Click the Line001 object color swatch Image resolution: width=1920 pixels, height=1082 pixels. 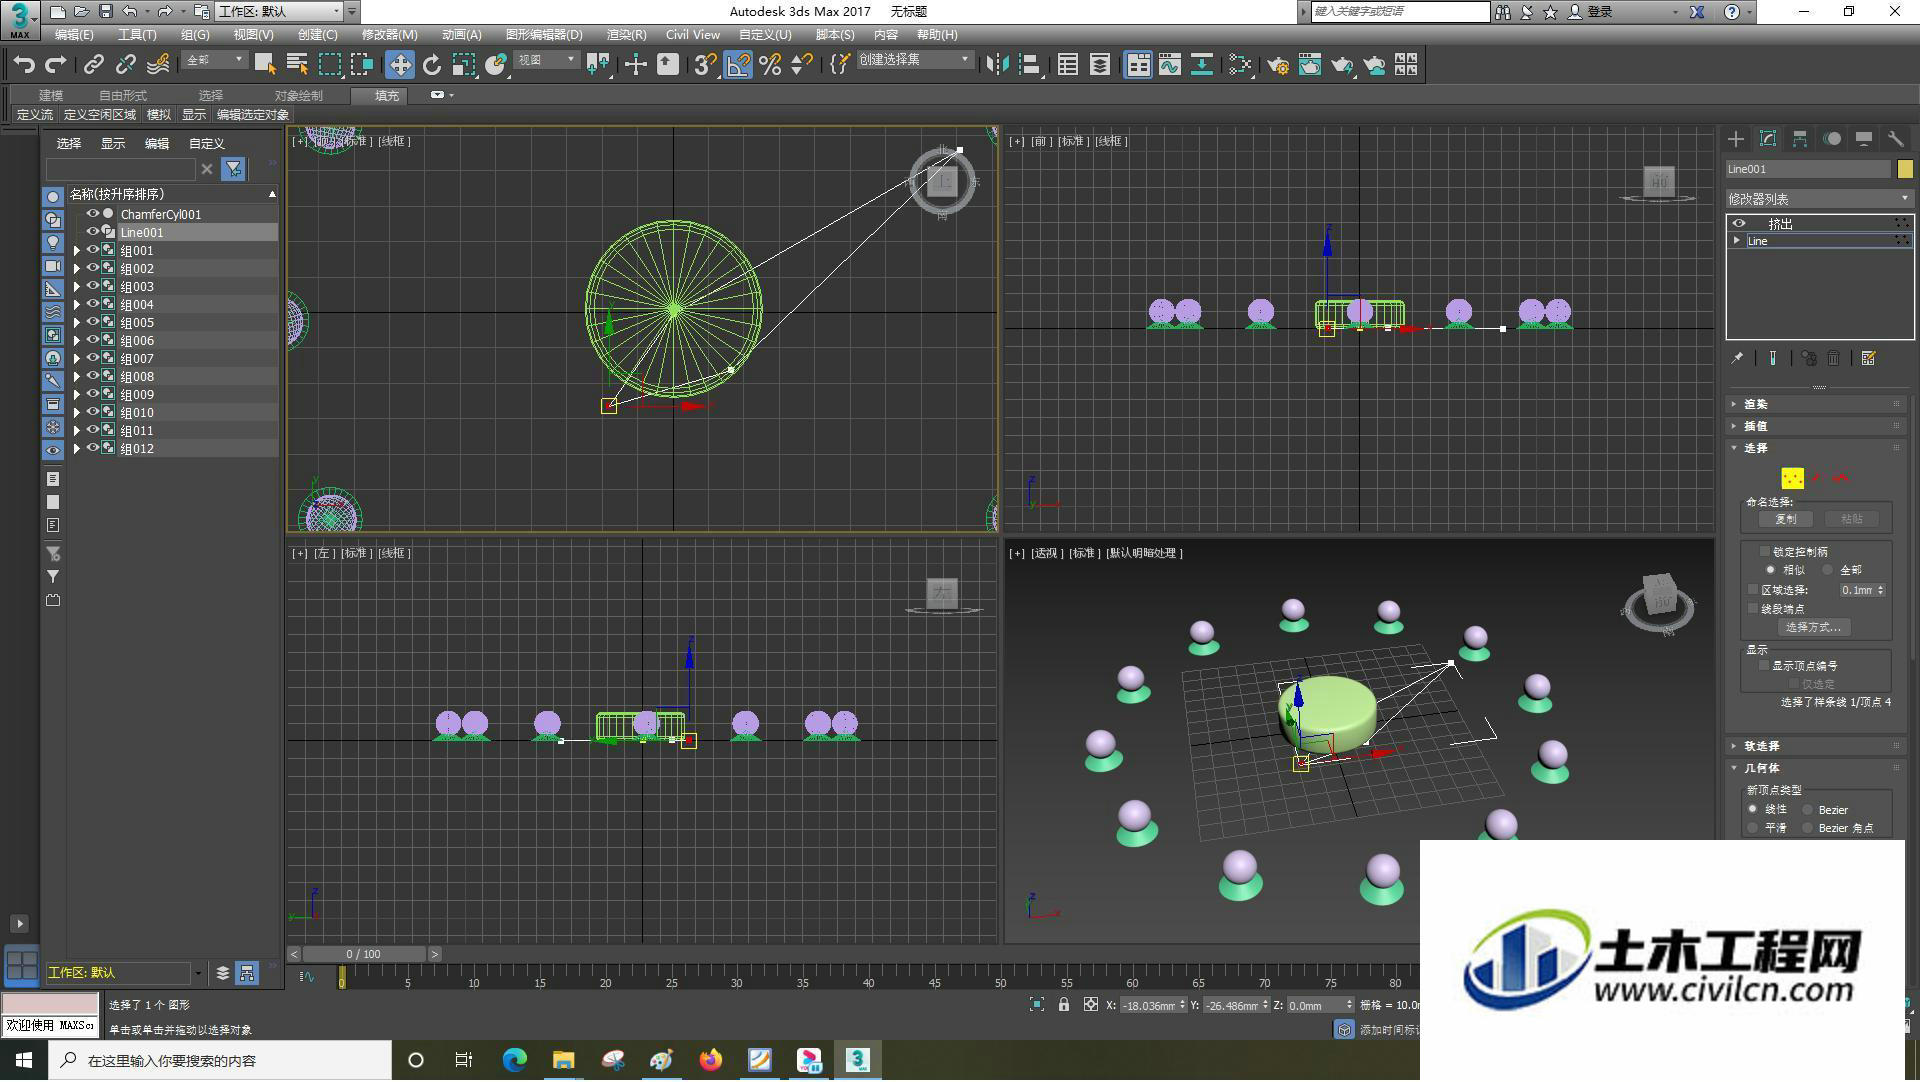[x=1905, y=169]
